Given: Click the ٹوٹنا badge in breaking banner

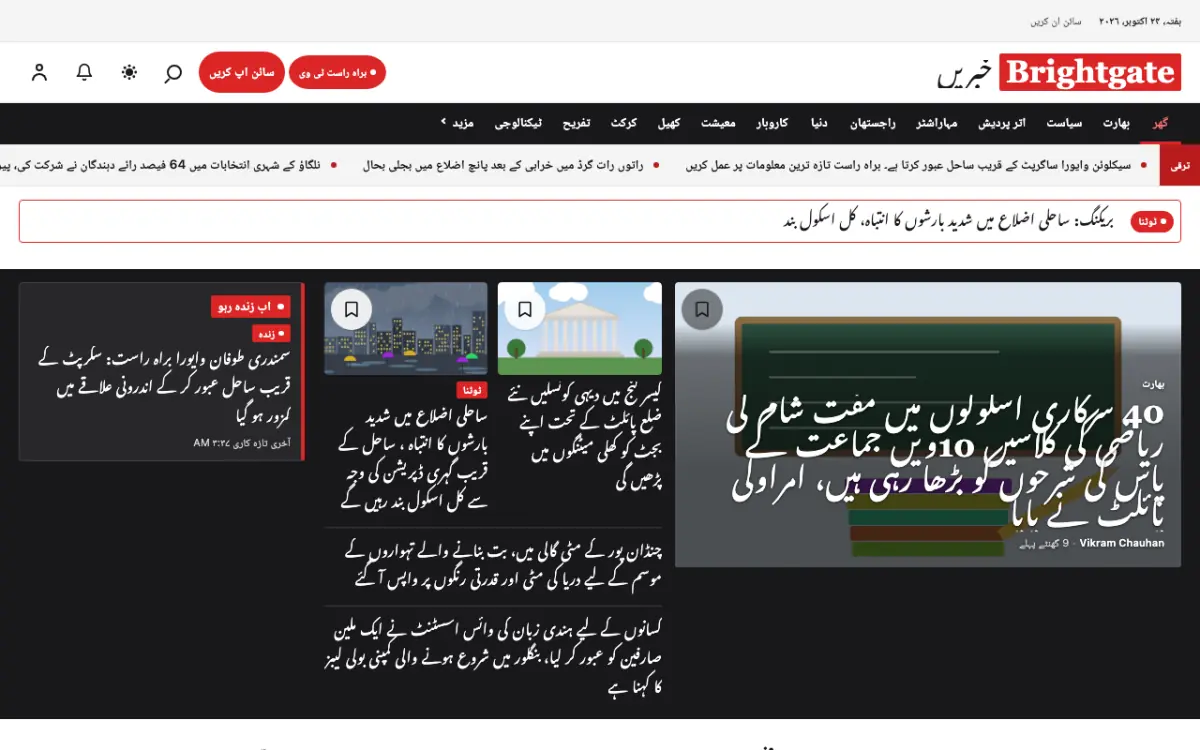Looking at the screenshot, I should coord(1152,222).
